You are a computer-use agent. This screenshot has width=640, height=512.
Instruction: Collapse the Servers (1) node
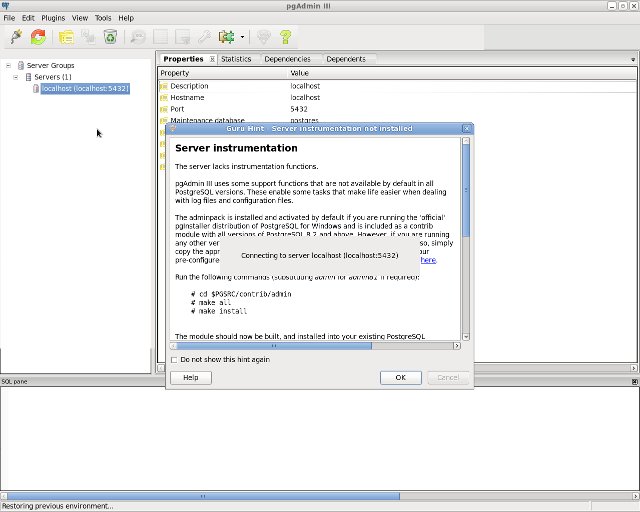(16, 77)
